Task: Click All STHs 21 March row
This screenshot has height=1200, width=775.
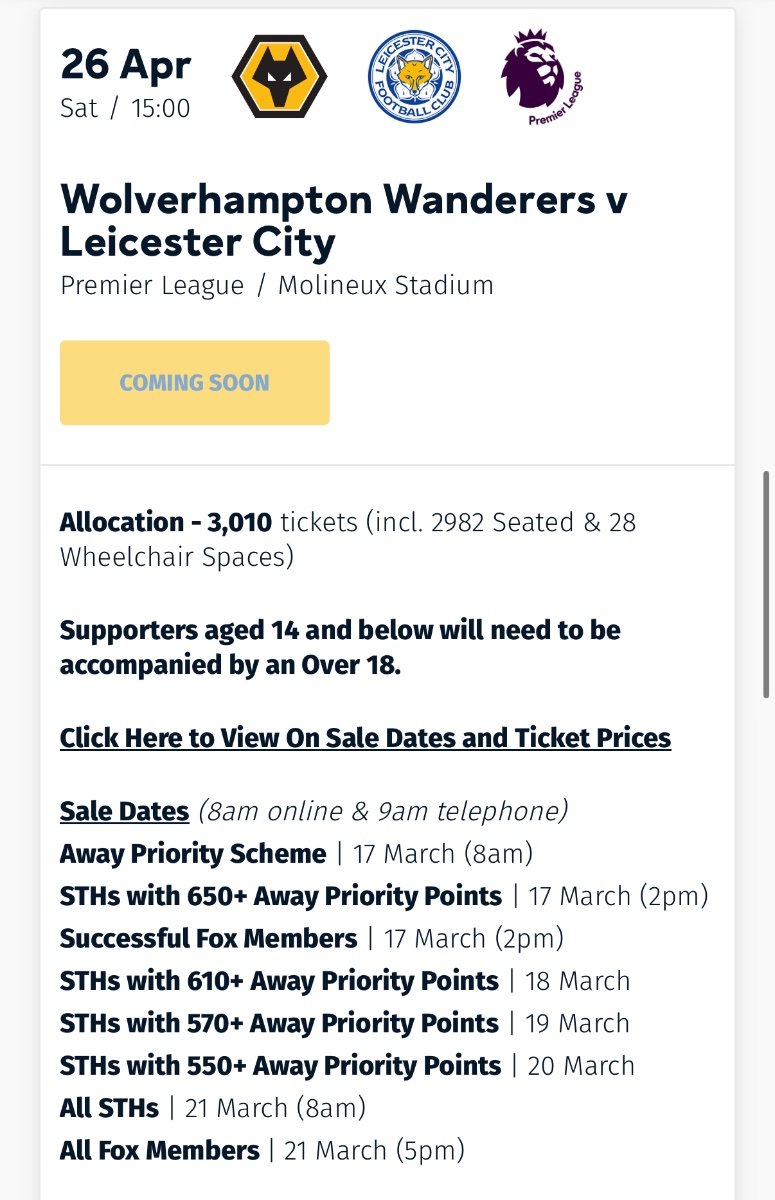Action: tap(213, 1108)
